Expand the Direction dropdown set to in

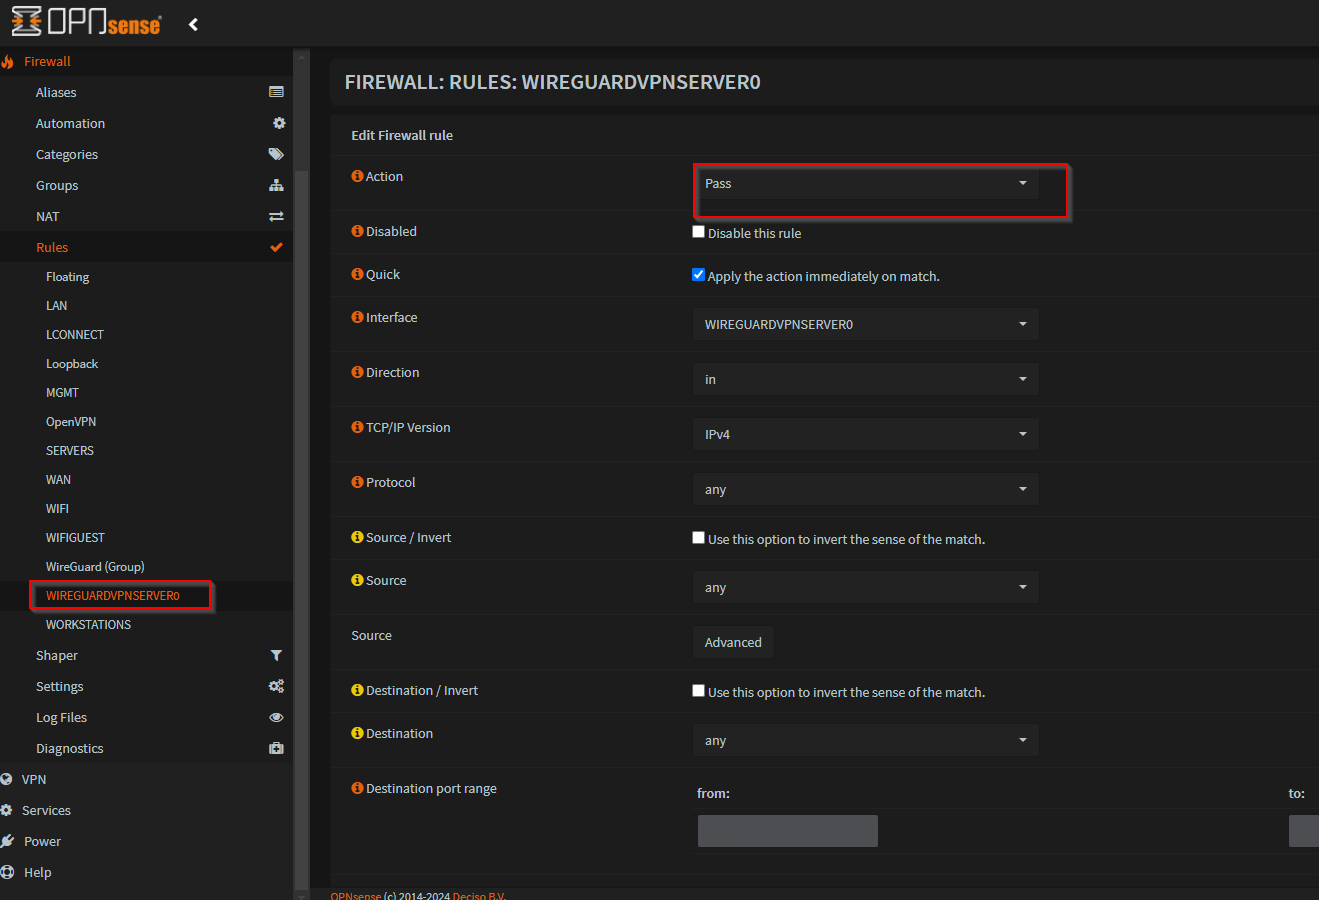click(865, 379)
